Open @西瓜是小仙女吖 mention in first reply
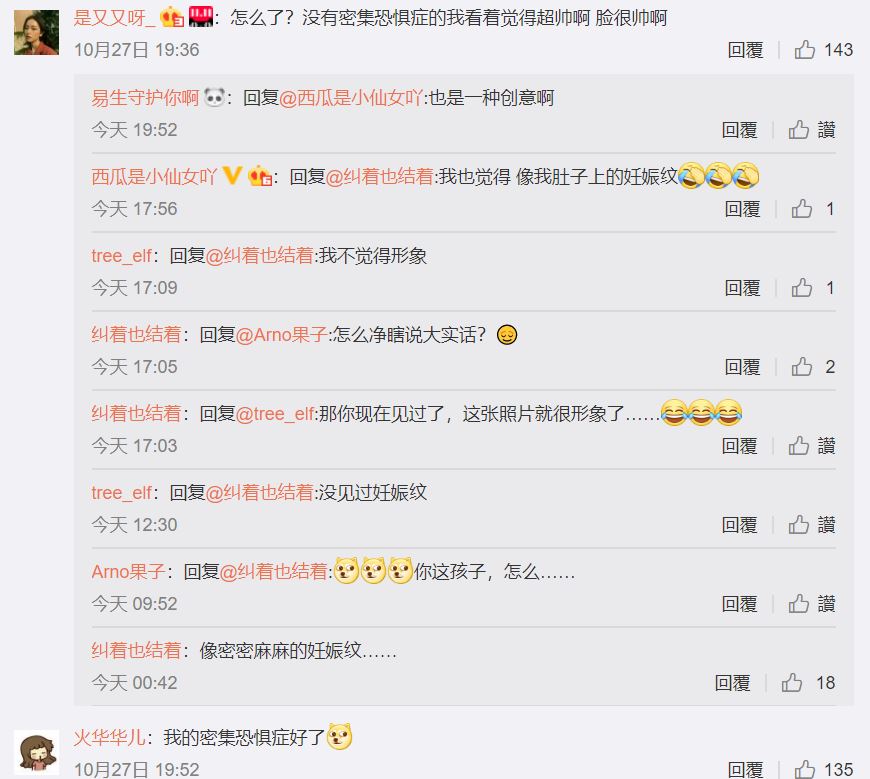 tap(351, 98)
